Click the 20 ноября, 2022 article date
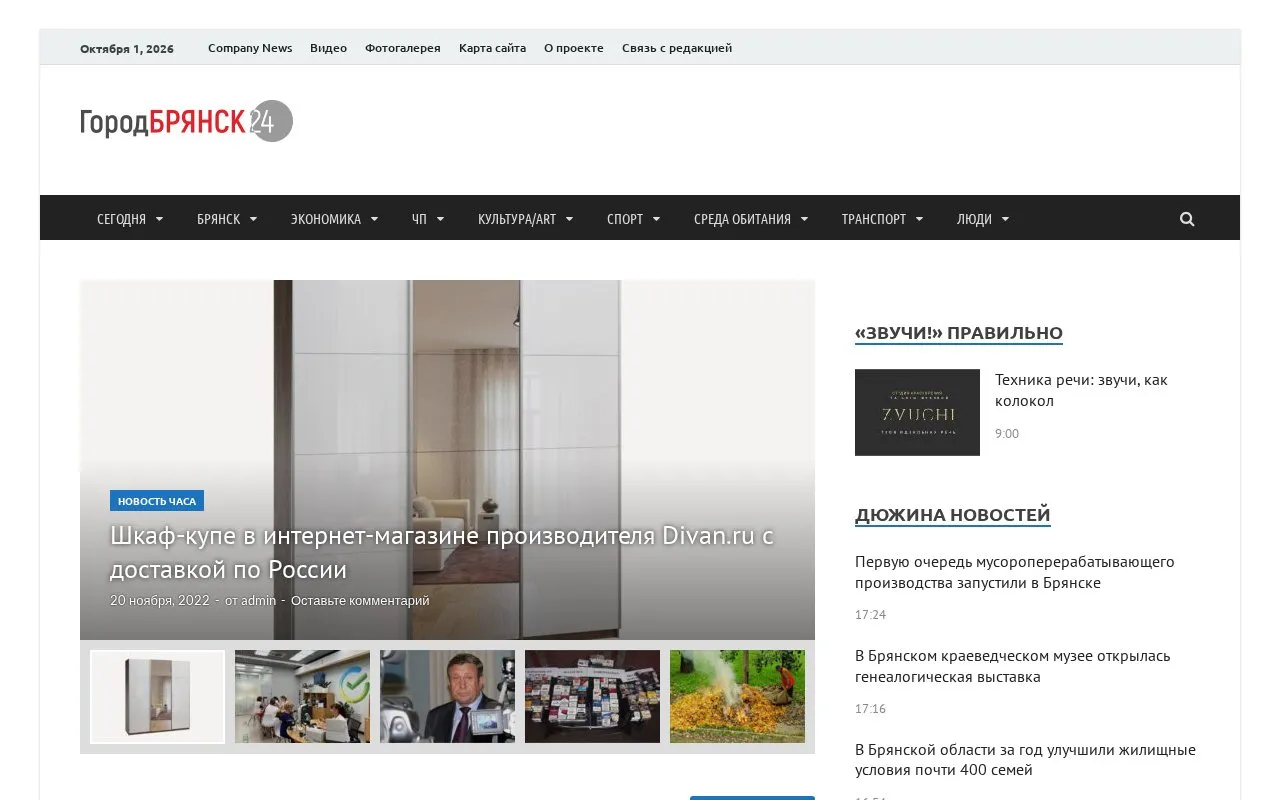This screenshot has width=1280, height=800. (160, 601)
